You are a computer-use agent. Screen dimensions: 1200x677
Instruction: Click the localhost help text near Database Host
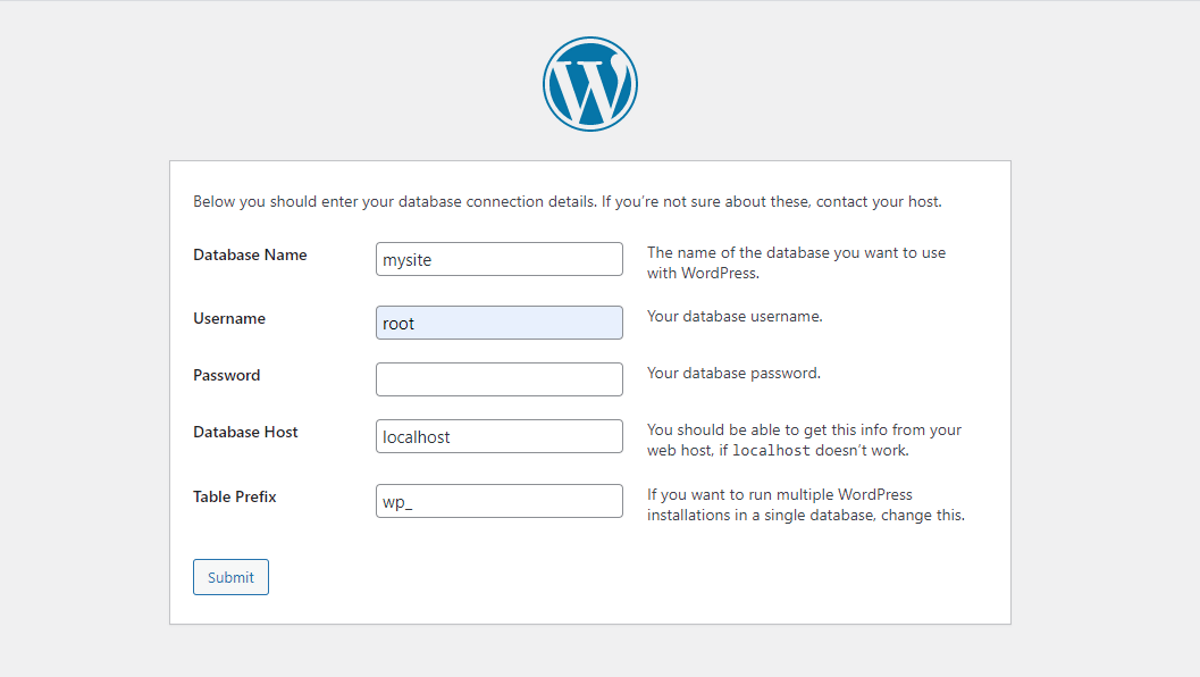pos(804,440)
